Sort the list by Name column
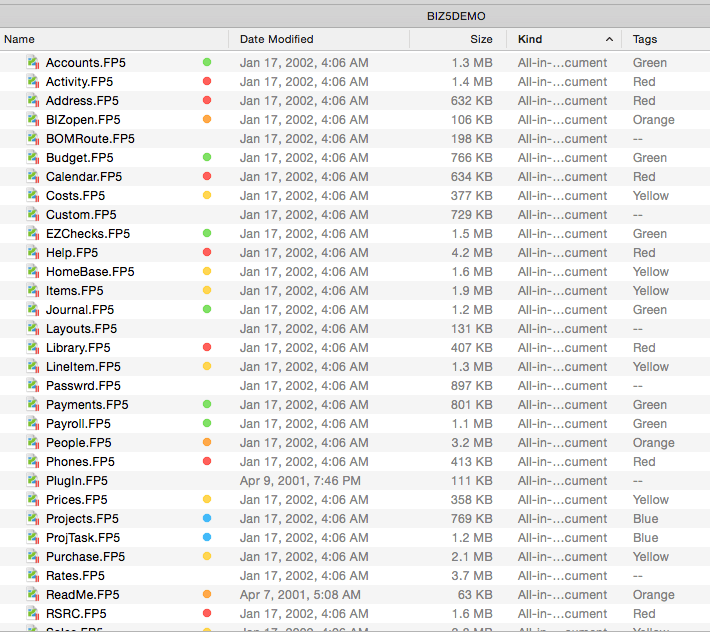 pyautogui.click(x=20, y=39)
